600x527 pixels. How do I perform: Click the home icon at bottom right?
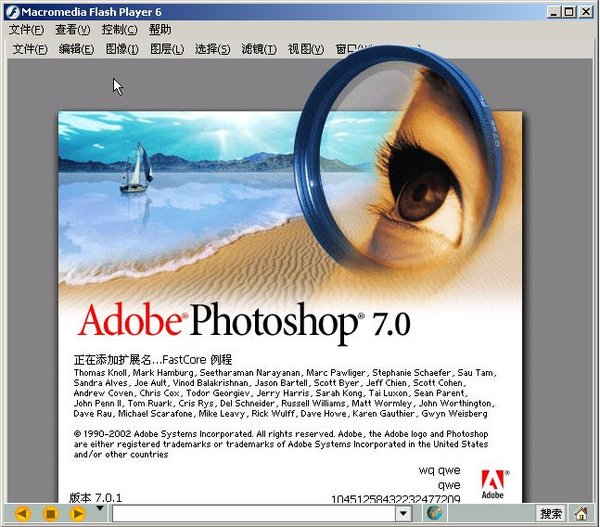click(x=581, y=514)
